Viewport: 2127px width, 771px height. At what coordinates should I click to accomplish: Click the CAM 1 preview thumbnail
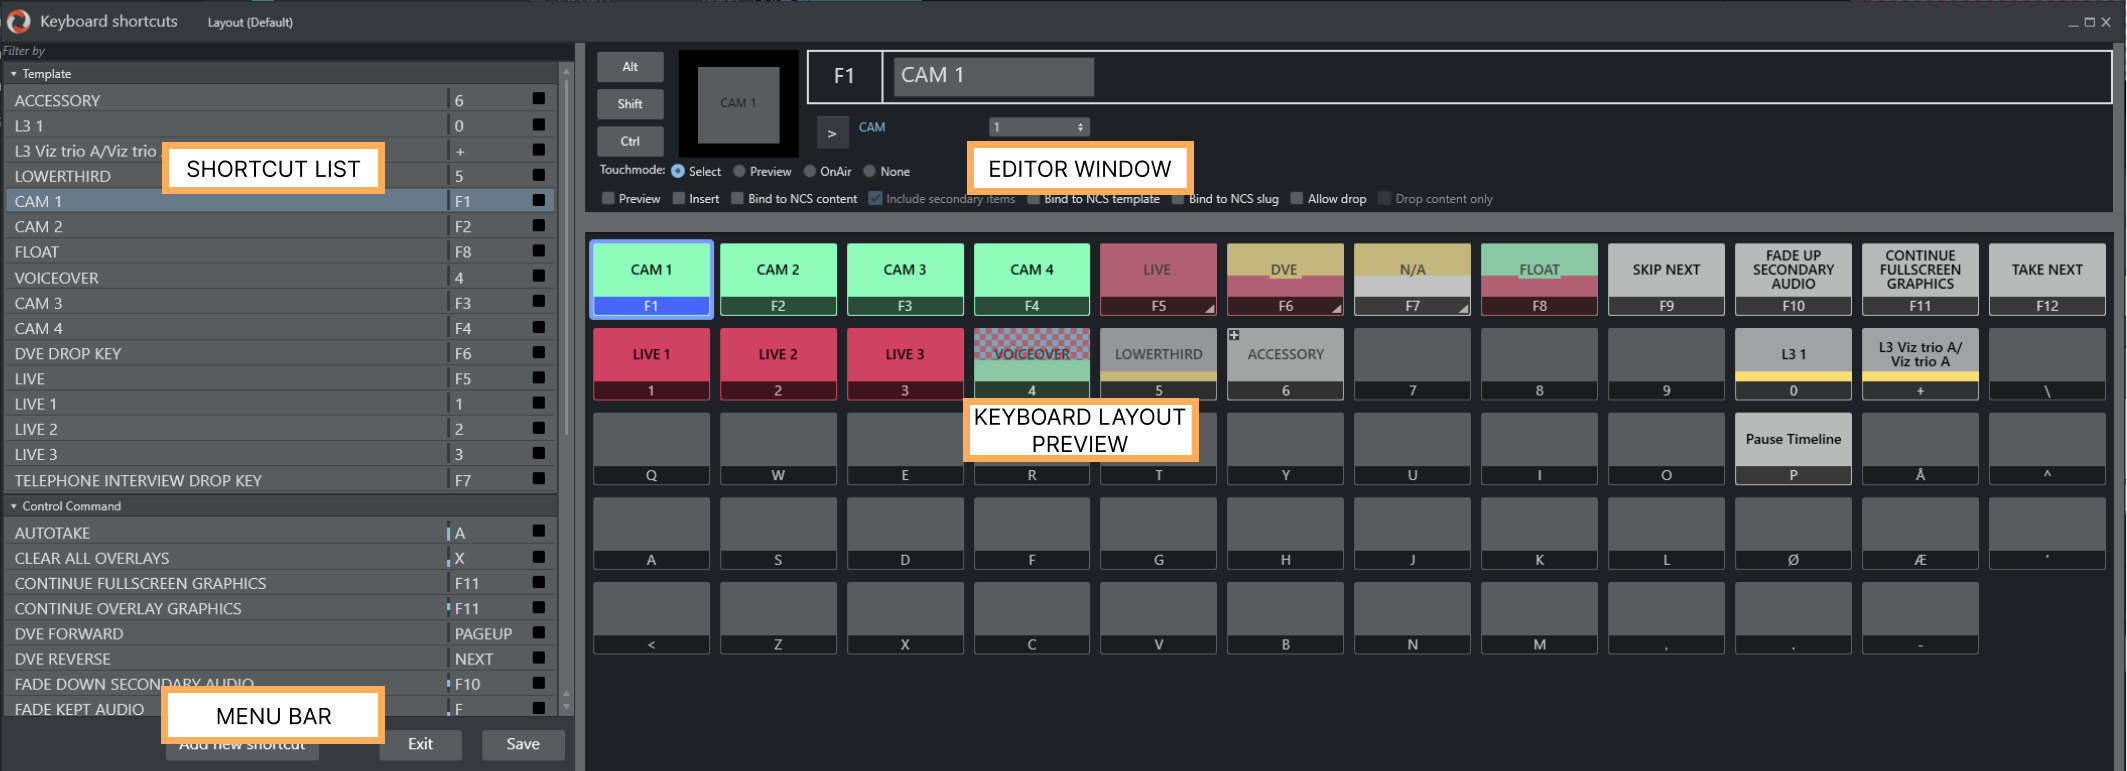[738, 104]
